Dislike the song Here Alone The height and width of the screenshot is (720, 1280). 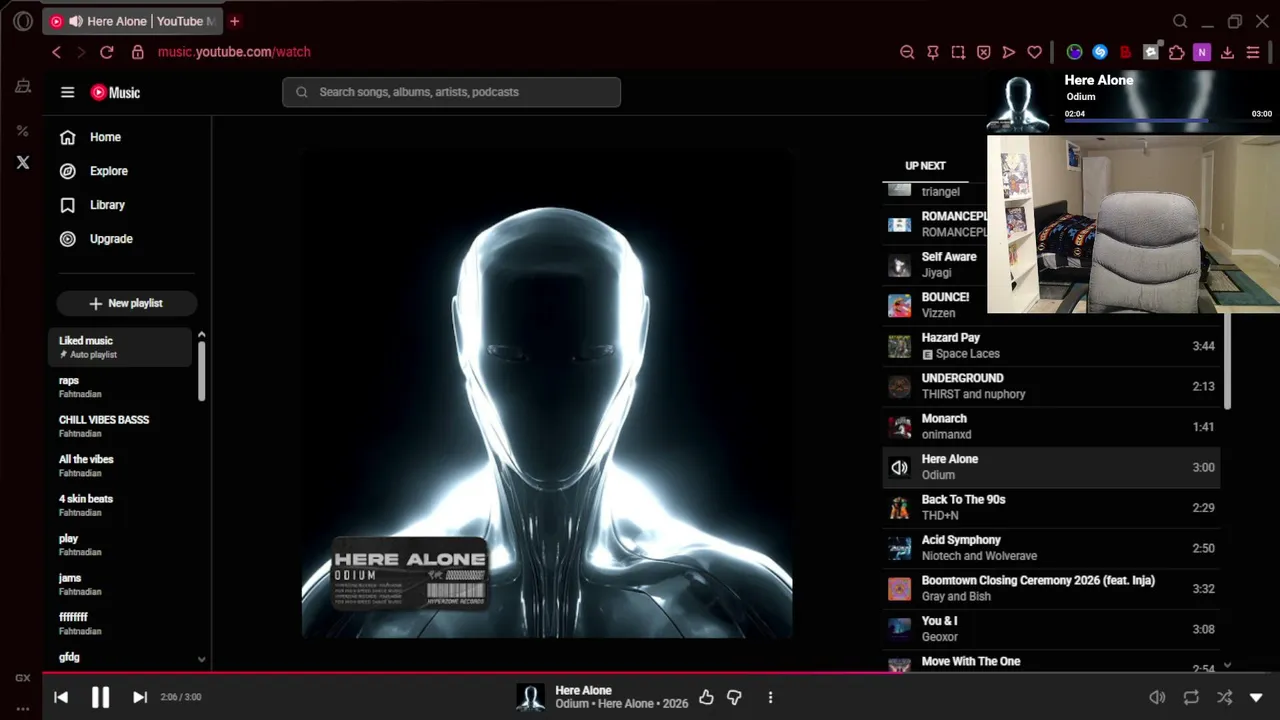734,697
